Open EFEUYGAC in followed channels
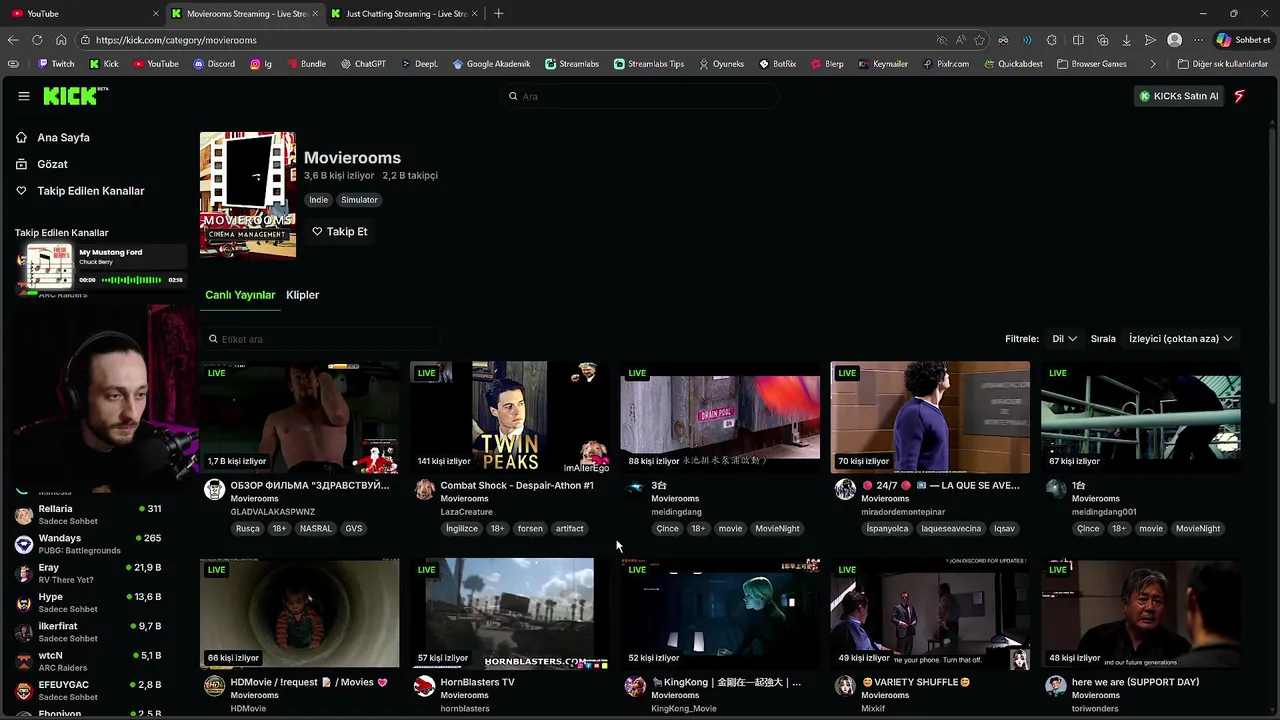 coord(90,690)
